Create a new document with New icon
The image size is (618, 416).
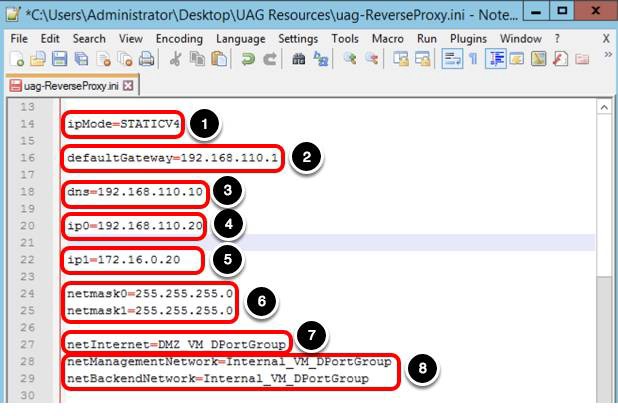[17, 59]
